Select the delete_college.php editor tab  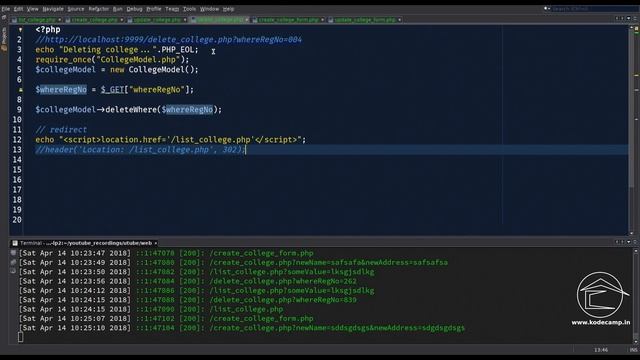coord(220,20)
